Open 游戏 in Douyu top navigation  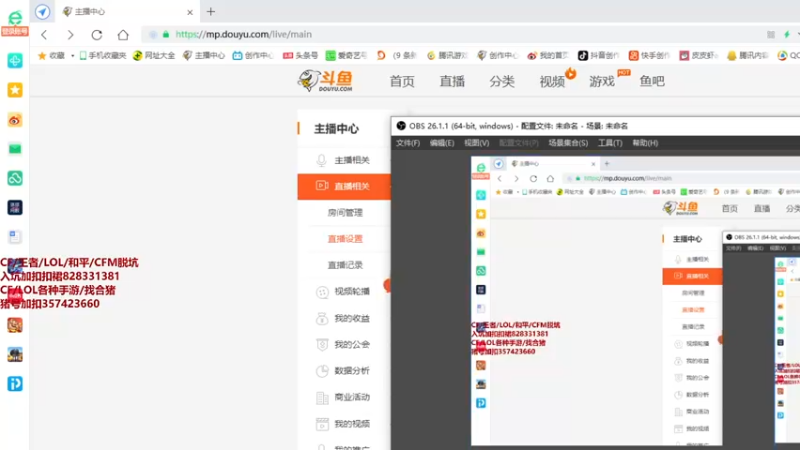[602, 81]
